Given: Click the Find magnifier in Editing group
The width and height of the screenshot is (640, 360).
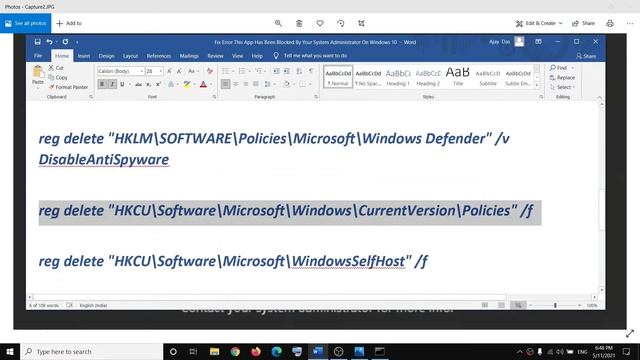Looking at the screenshot, I should [x=558, y=68].
